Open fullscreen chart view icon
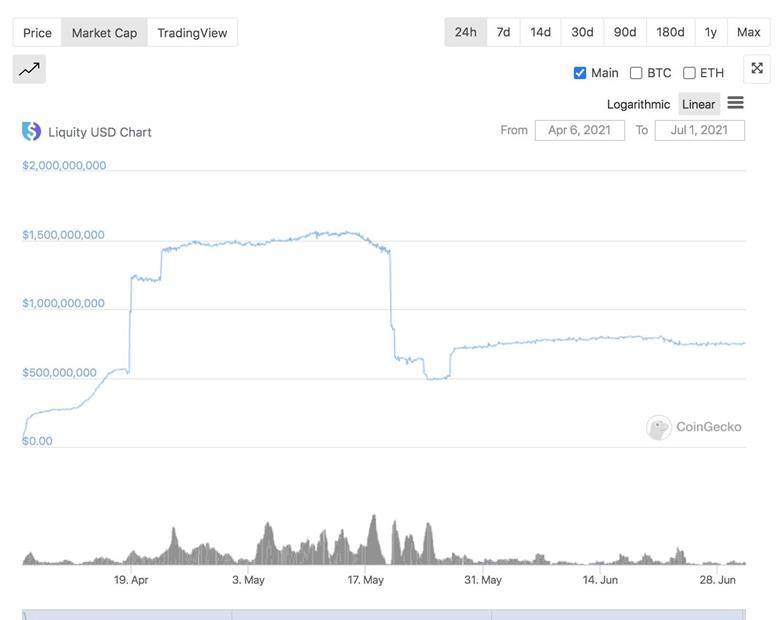This screenshot has width=780, height=620. [x=757, y=69]
